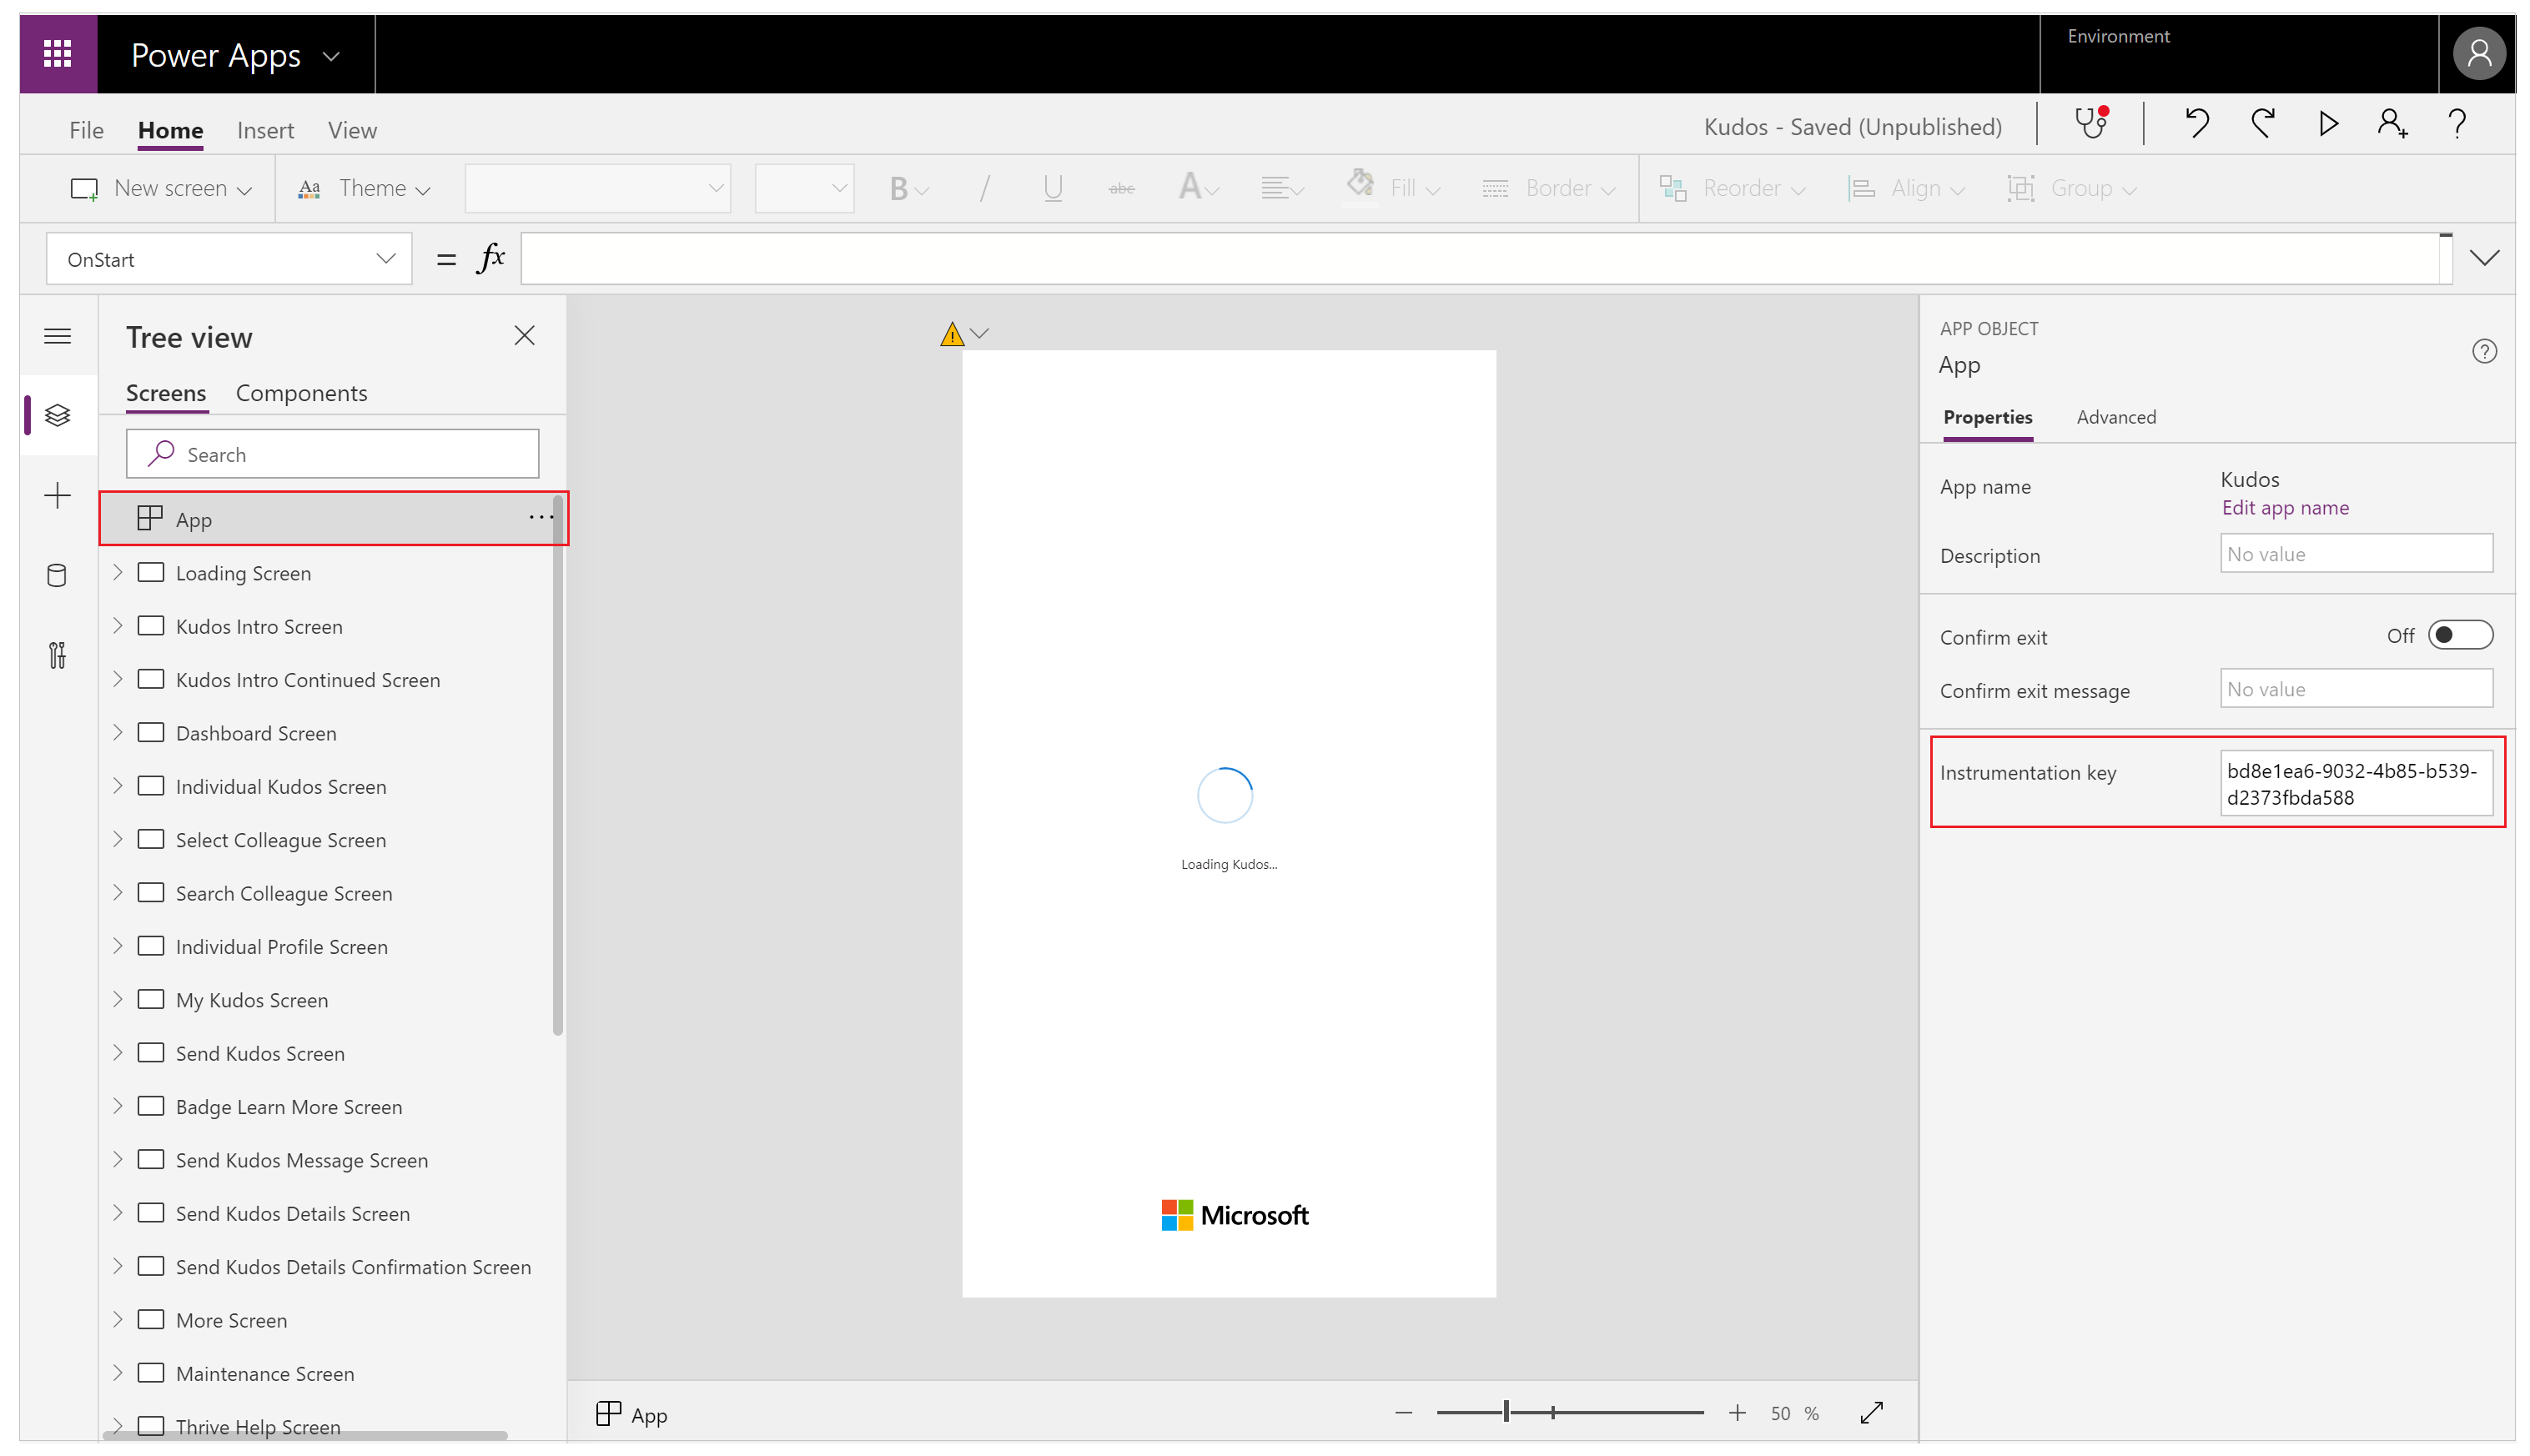Viewport: 2530px width, 1456px height.
Task: Click Edit app name link
Action: point(2285,507)
